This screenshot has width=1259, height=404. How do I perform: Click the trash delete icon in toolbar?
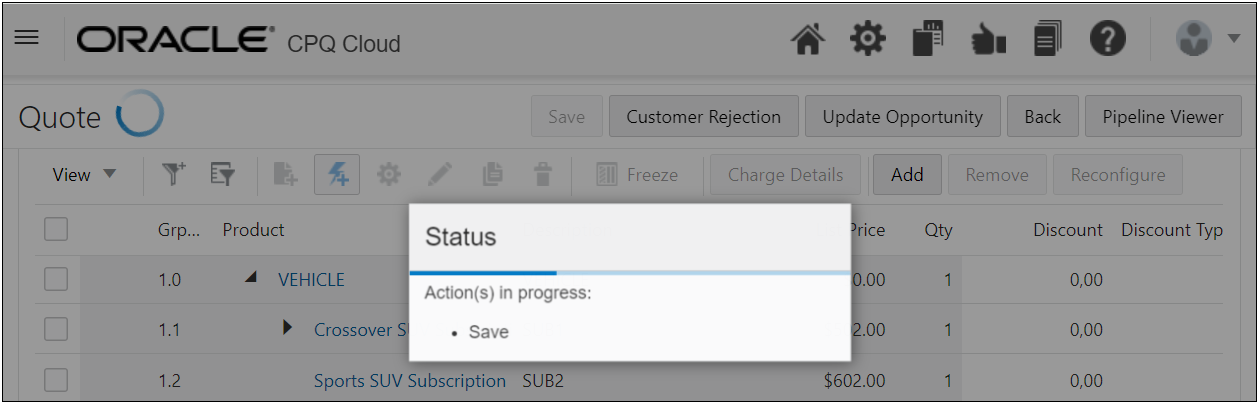[543, 174]
